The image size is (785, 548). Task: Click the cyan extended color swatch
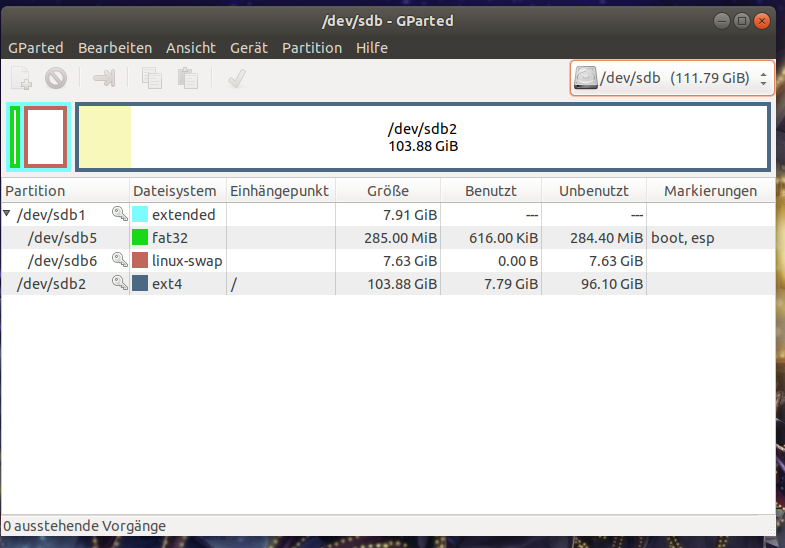140,214
